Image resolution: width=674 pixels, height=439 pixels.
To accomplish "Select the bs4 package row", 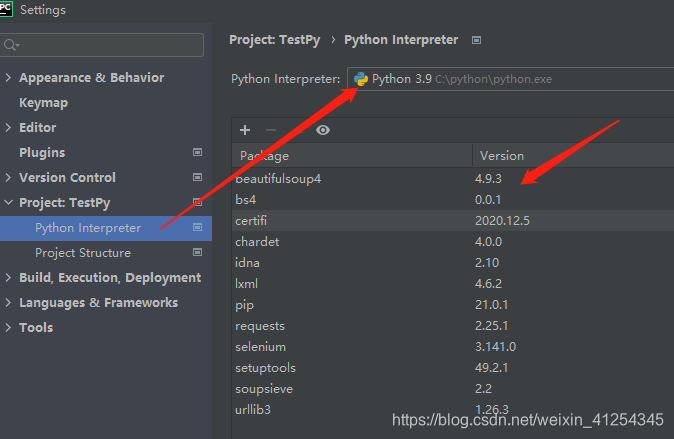I will click(453, 200).
